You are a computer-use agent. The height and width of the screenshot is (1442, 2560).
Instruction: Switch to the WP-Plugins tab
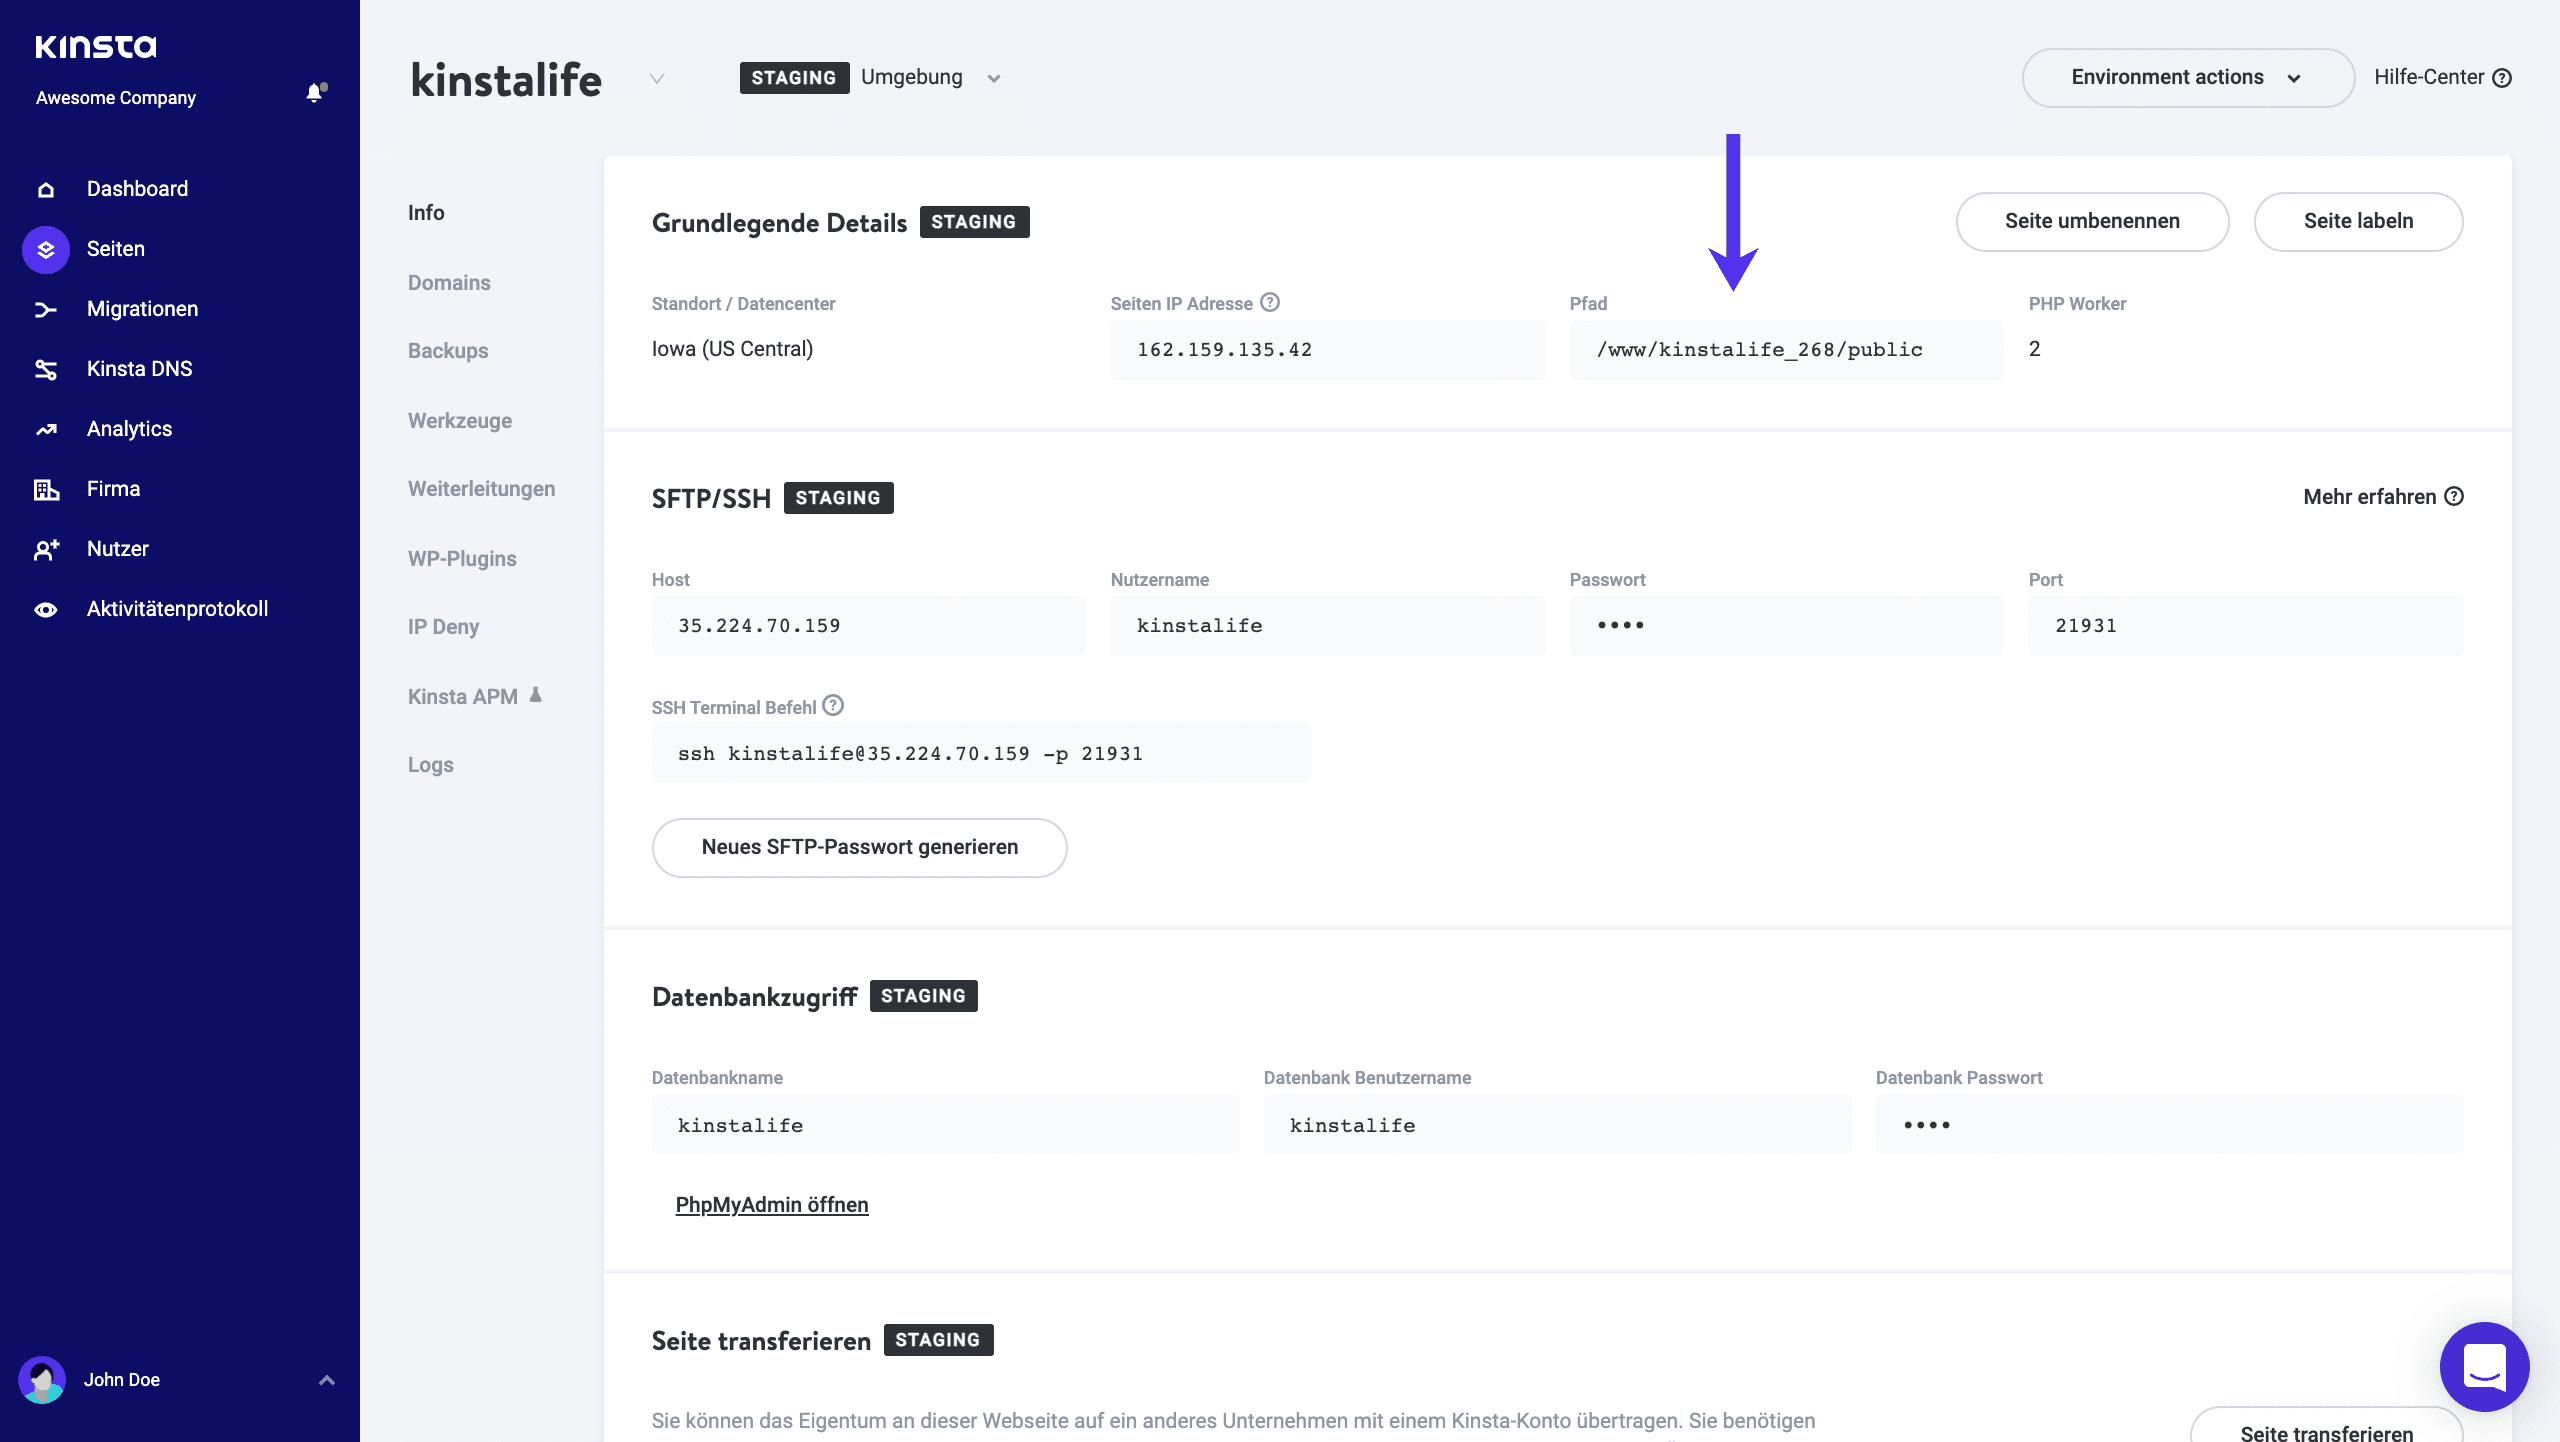(x=461, y=558)
